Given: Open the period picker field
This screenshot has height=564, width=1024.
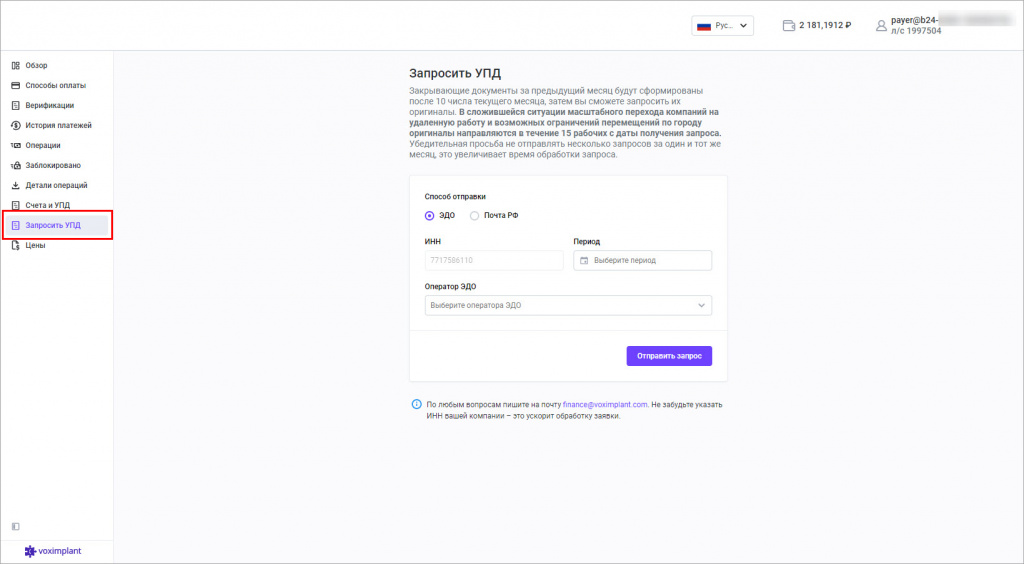Looking at the screenshot, I should pyautogui.click(x=642, y=260).
